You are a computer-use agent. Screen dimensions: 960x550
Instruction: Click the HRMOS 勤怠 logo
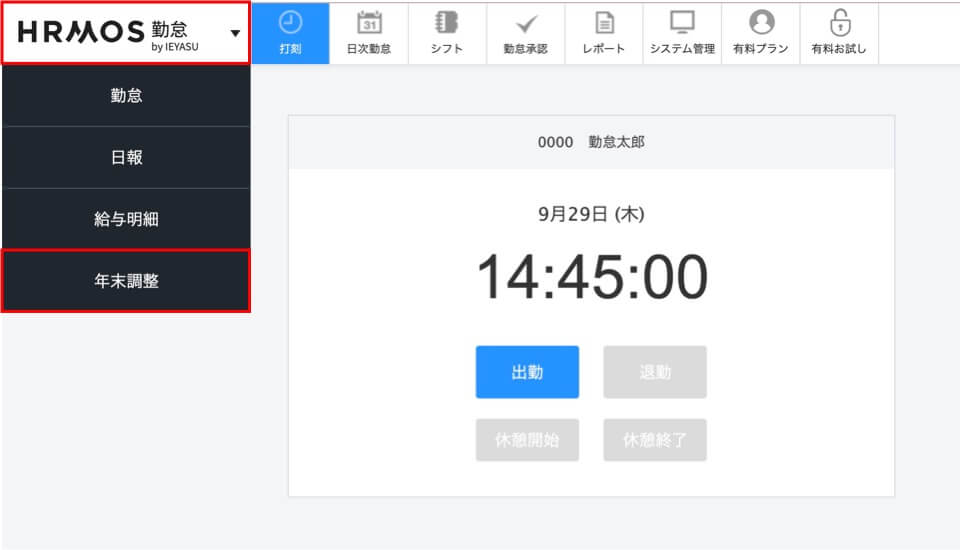coord(108,33)
